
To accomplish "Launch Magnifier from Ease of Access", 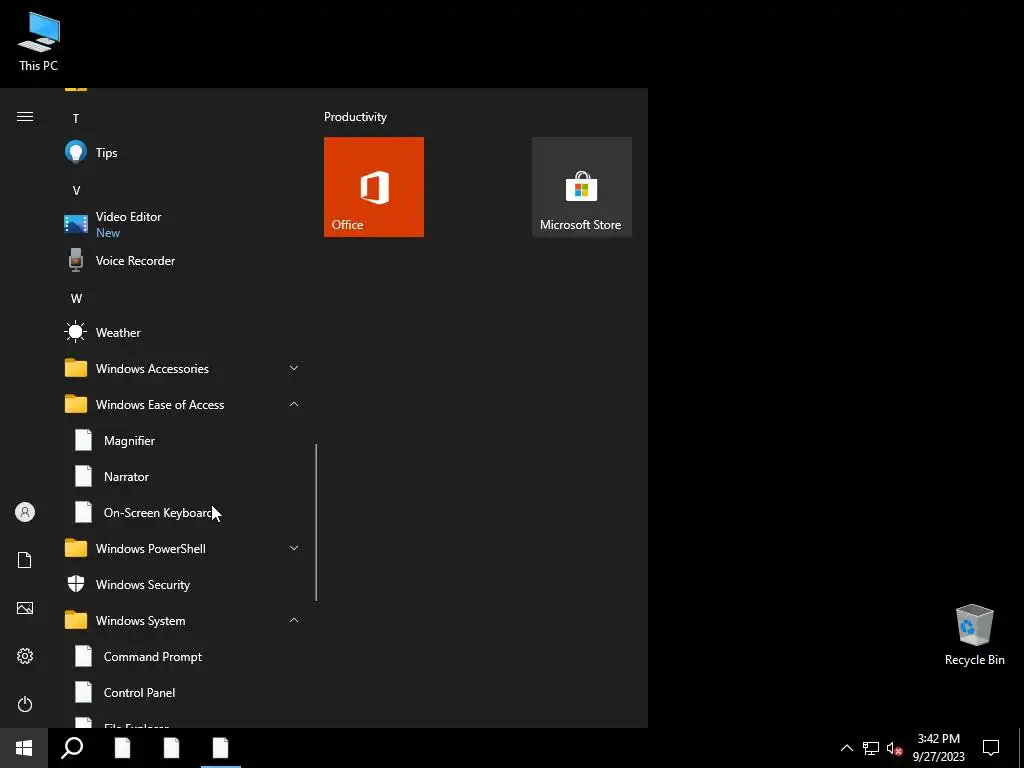I will [x=183, y=441].
